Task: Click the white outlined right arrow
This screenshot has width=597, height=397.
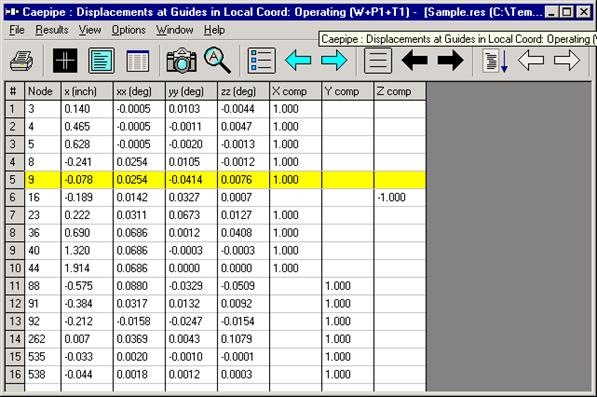Action: coord(567,61)
